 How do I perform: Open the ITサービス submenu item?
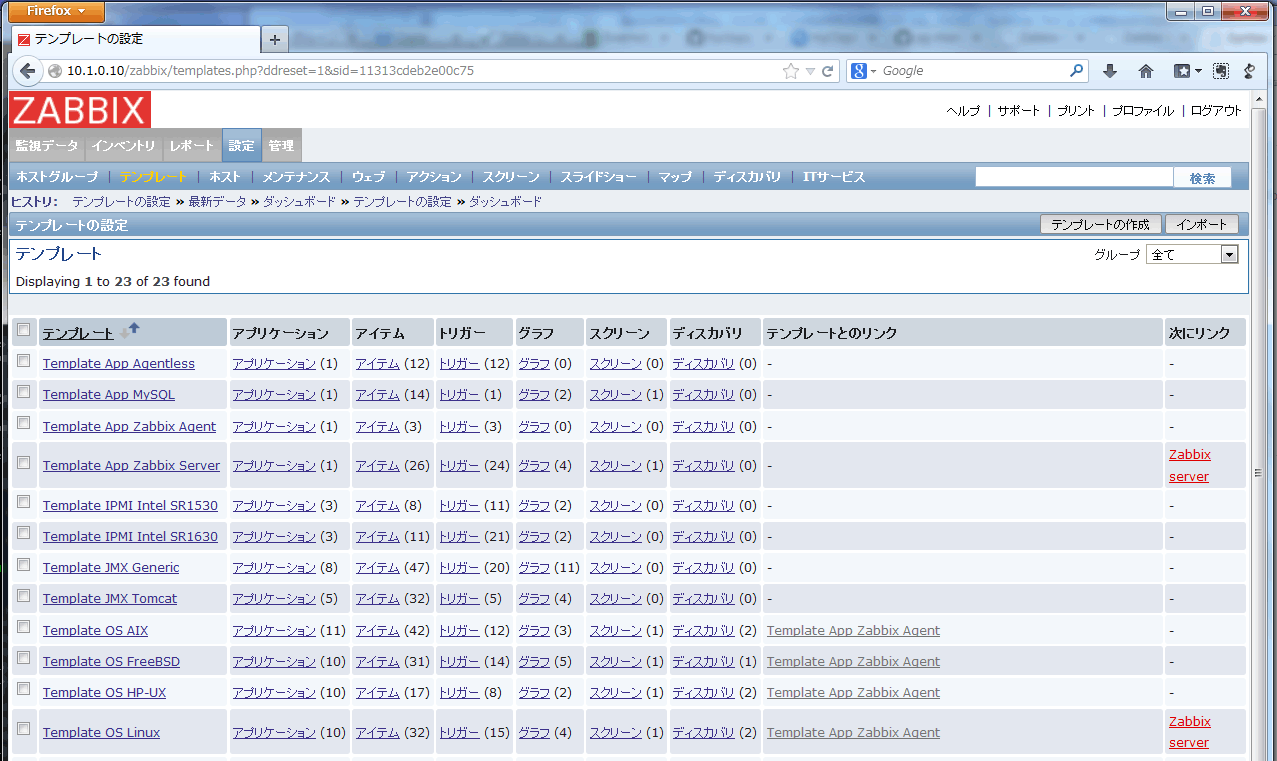click(834, 177)
